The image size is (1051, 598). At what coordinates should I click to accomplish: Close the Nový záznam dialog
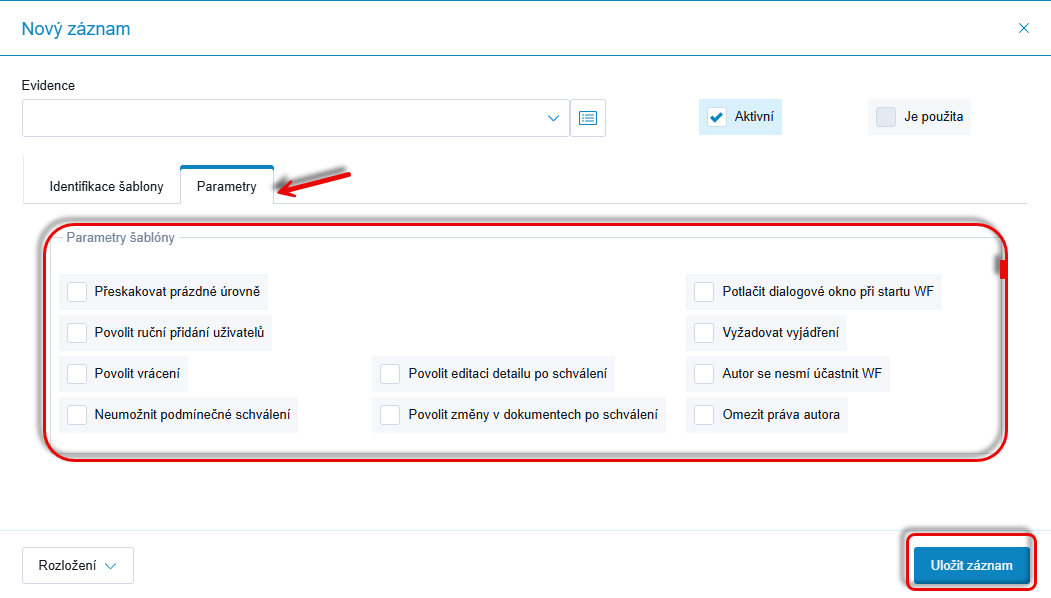tap(1023, 29)
